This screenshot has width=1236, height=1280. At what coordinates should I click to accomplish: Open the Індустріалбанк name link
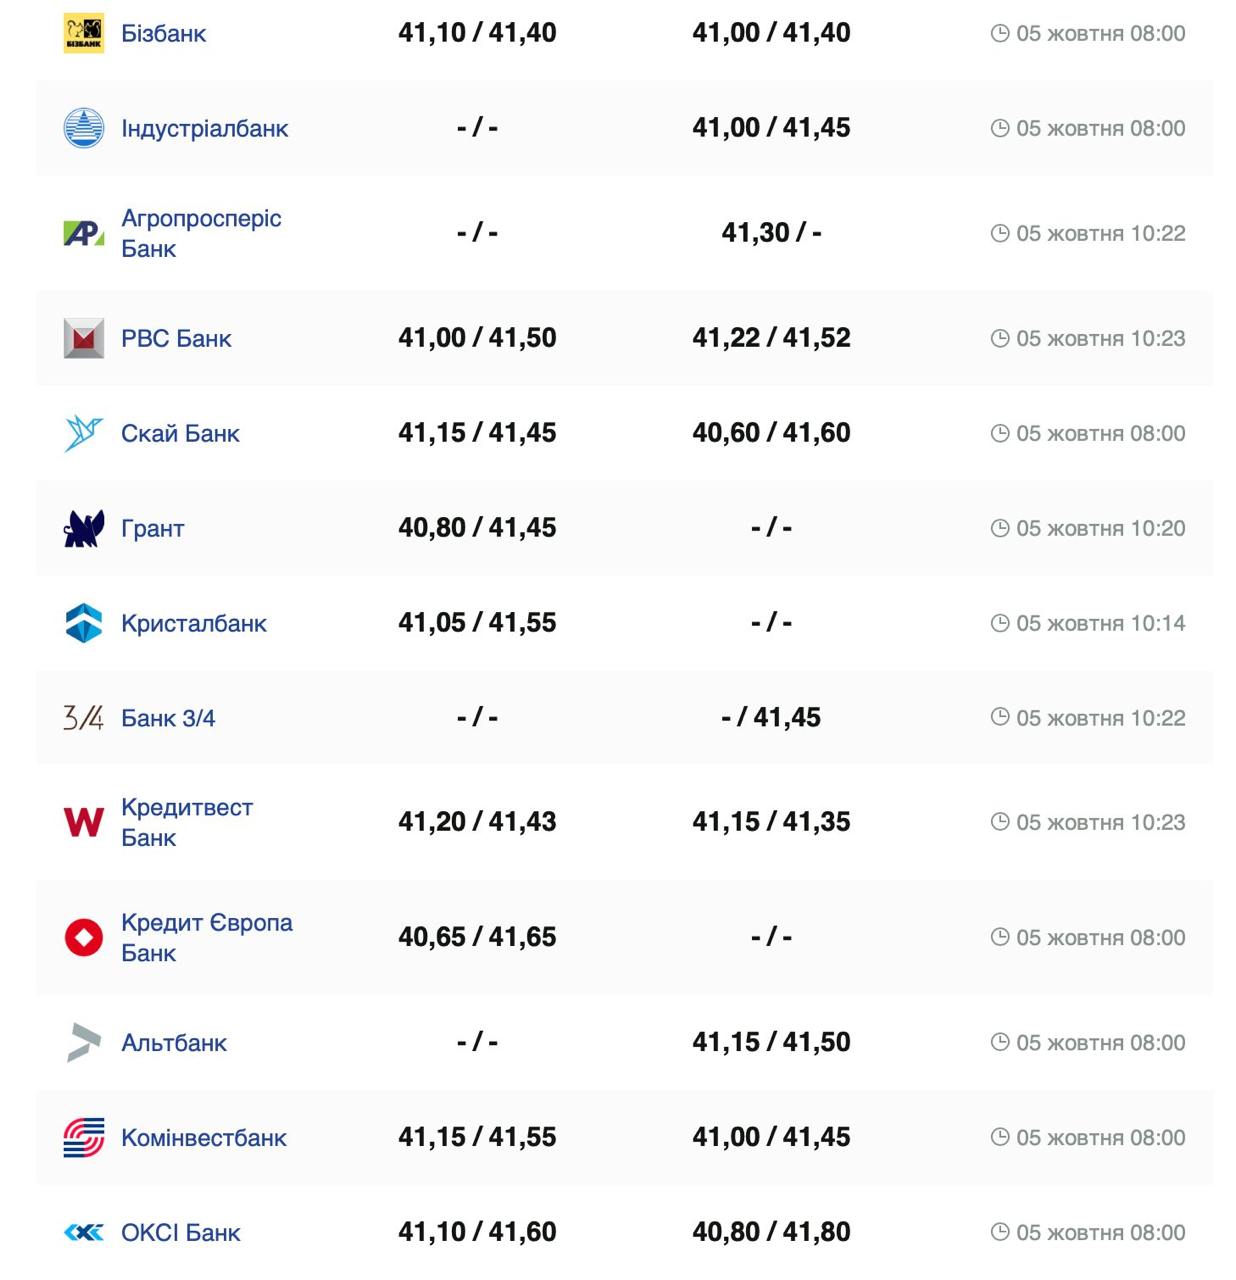click(204, 128)
